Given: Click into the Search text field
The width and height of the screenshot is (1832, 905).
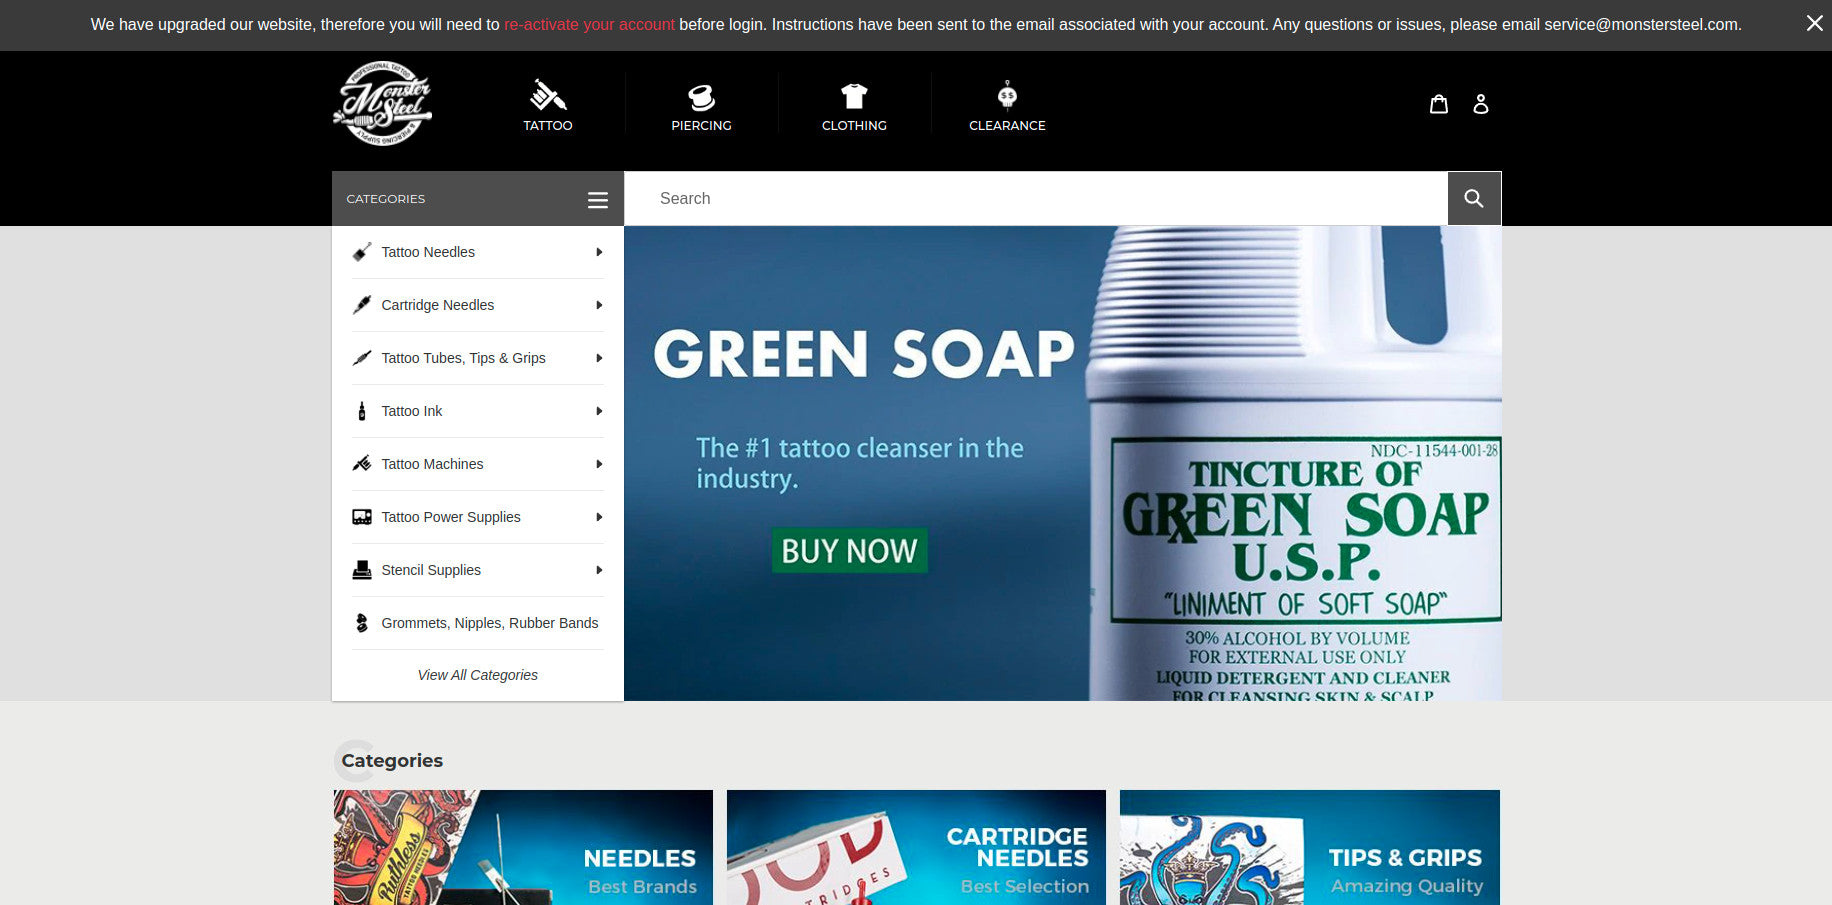Looking at the screenshot, I should click(x=1035, y=198).
